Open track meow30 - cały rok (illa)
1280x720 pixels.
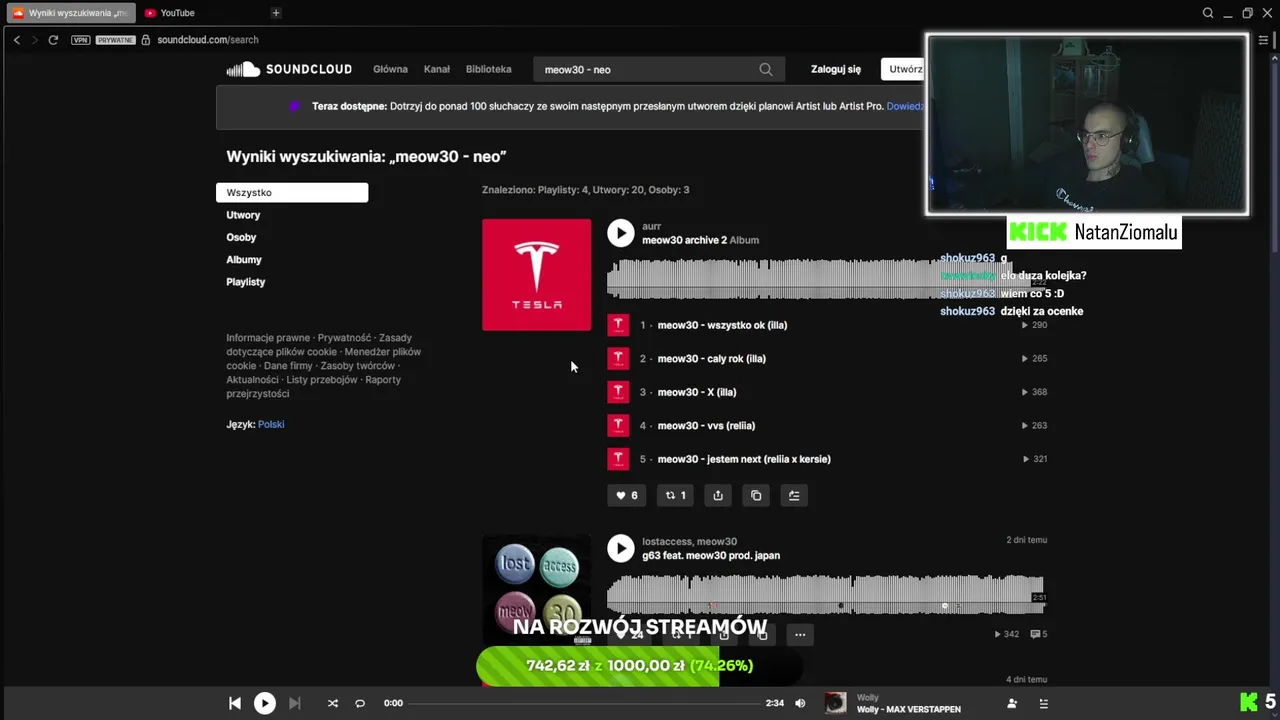click(712, 358)
